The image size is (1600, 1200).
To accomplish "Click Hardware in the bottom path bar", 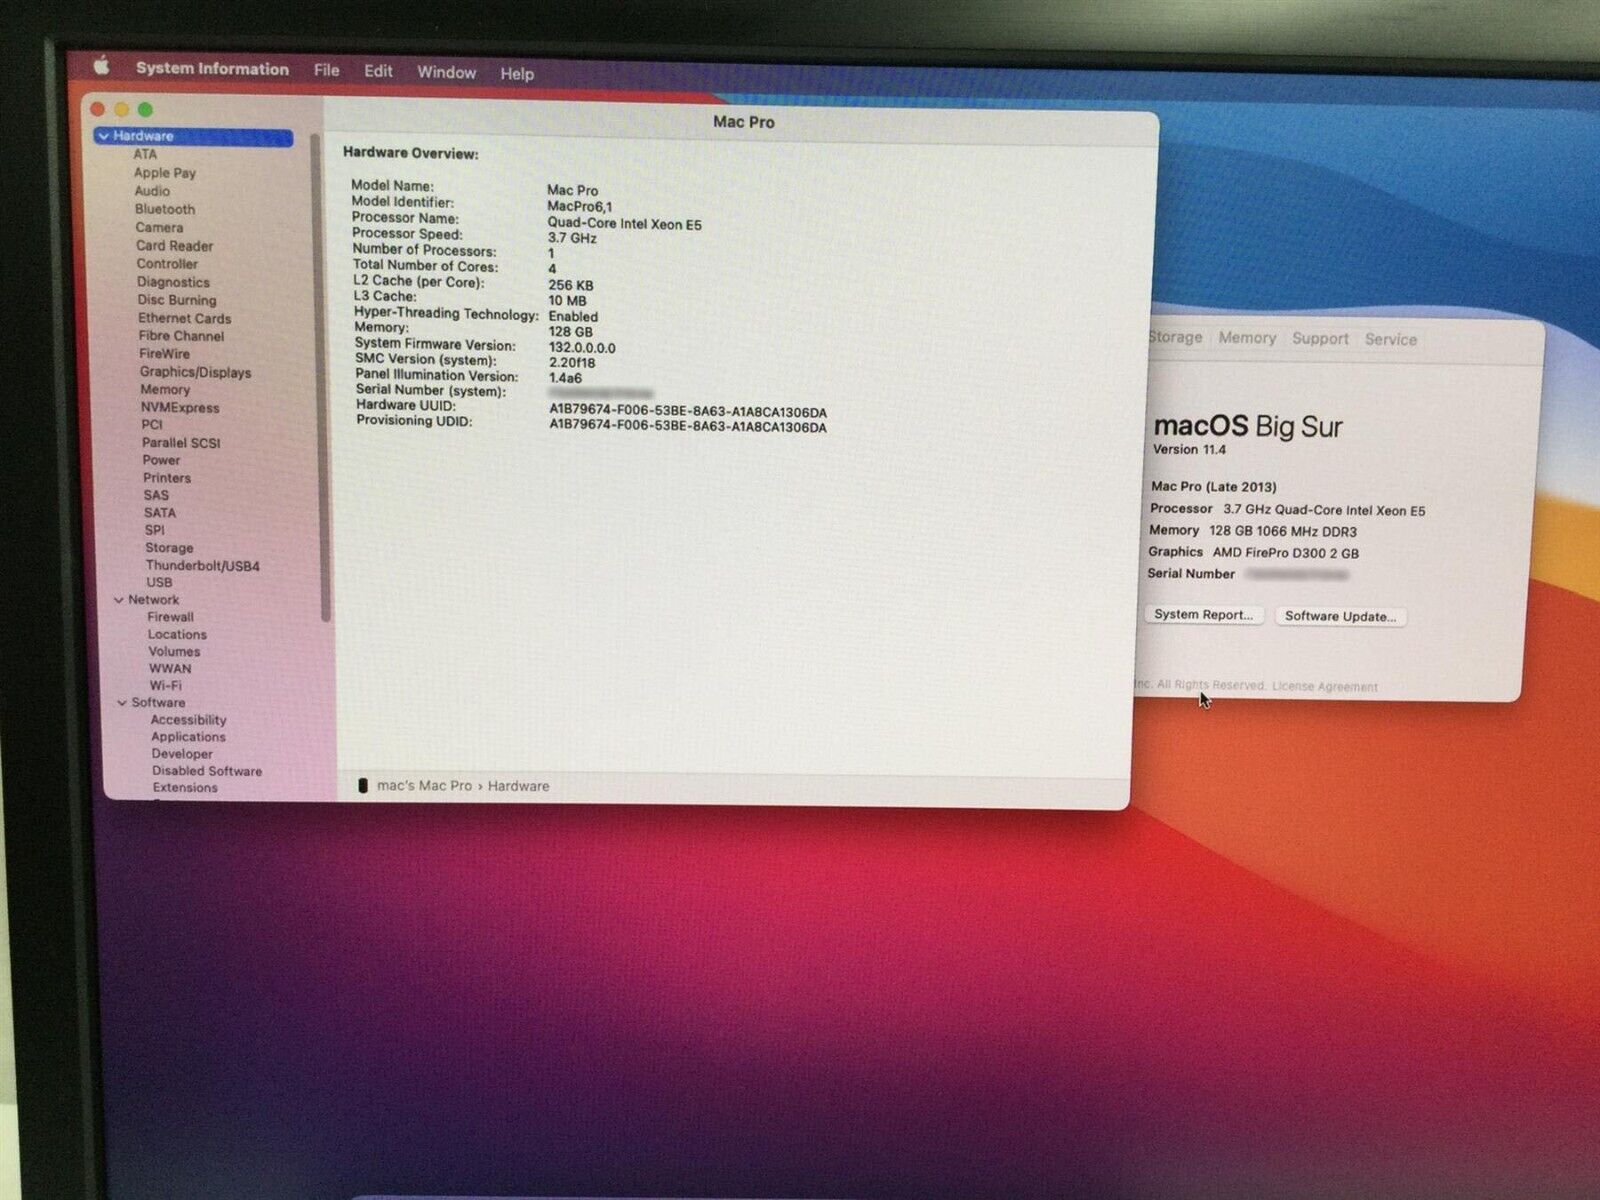I will pos(518,786).
